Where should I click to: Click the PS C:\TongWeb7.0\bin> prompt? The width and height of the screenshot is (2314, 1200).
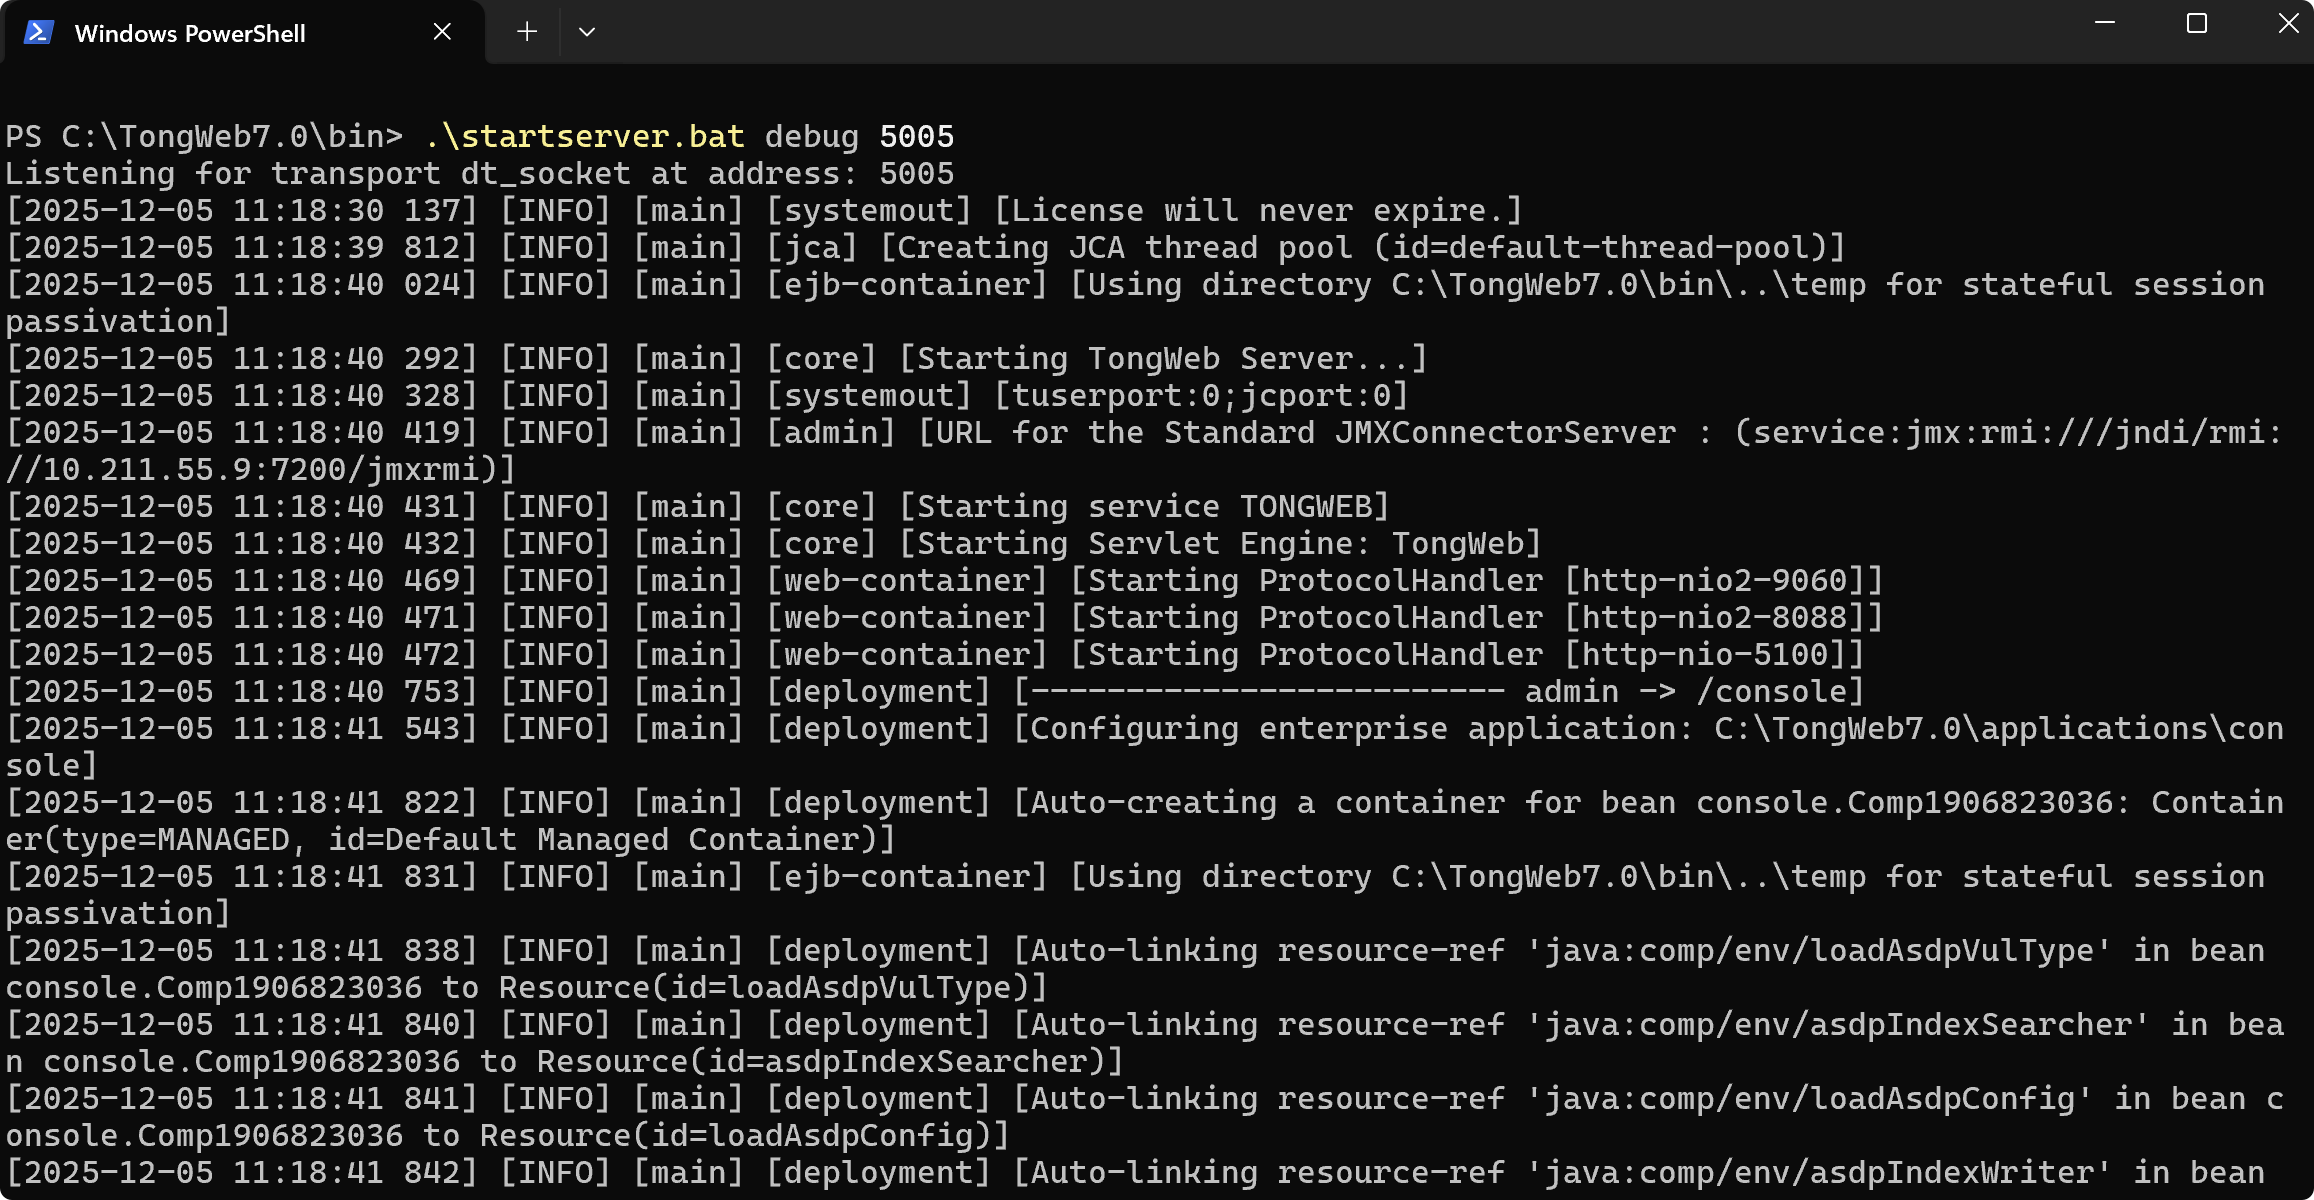point(204,137)
